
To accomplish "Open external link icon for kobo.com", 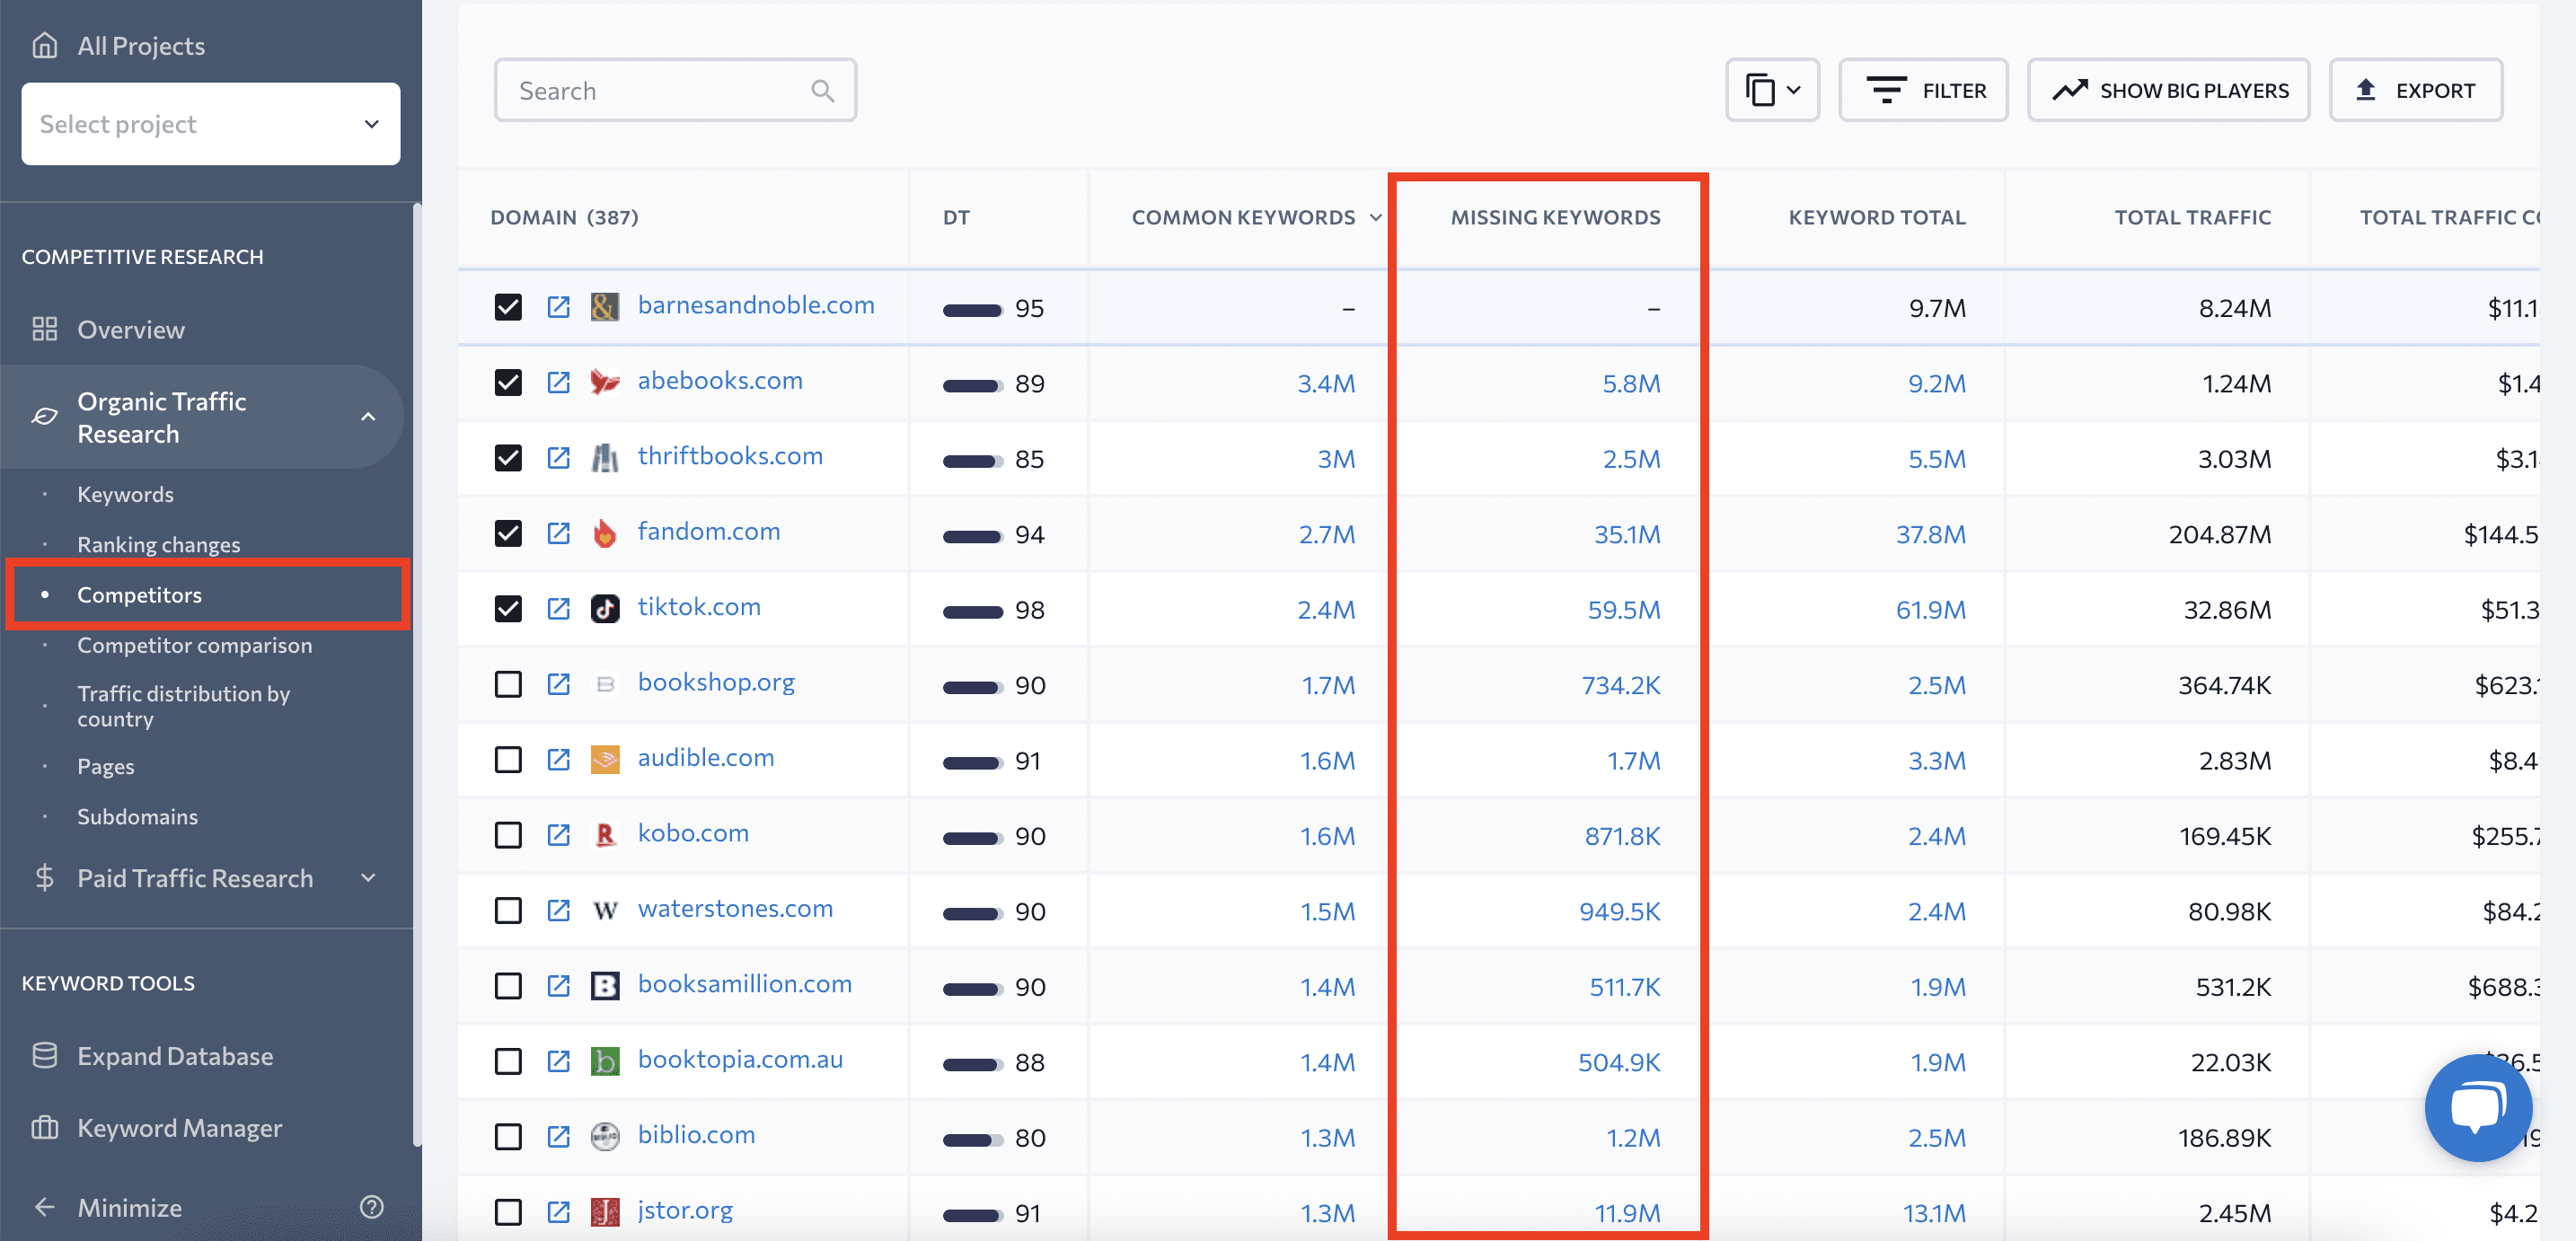I will [558, 835].
